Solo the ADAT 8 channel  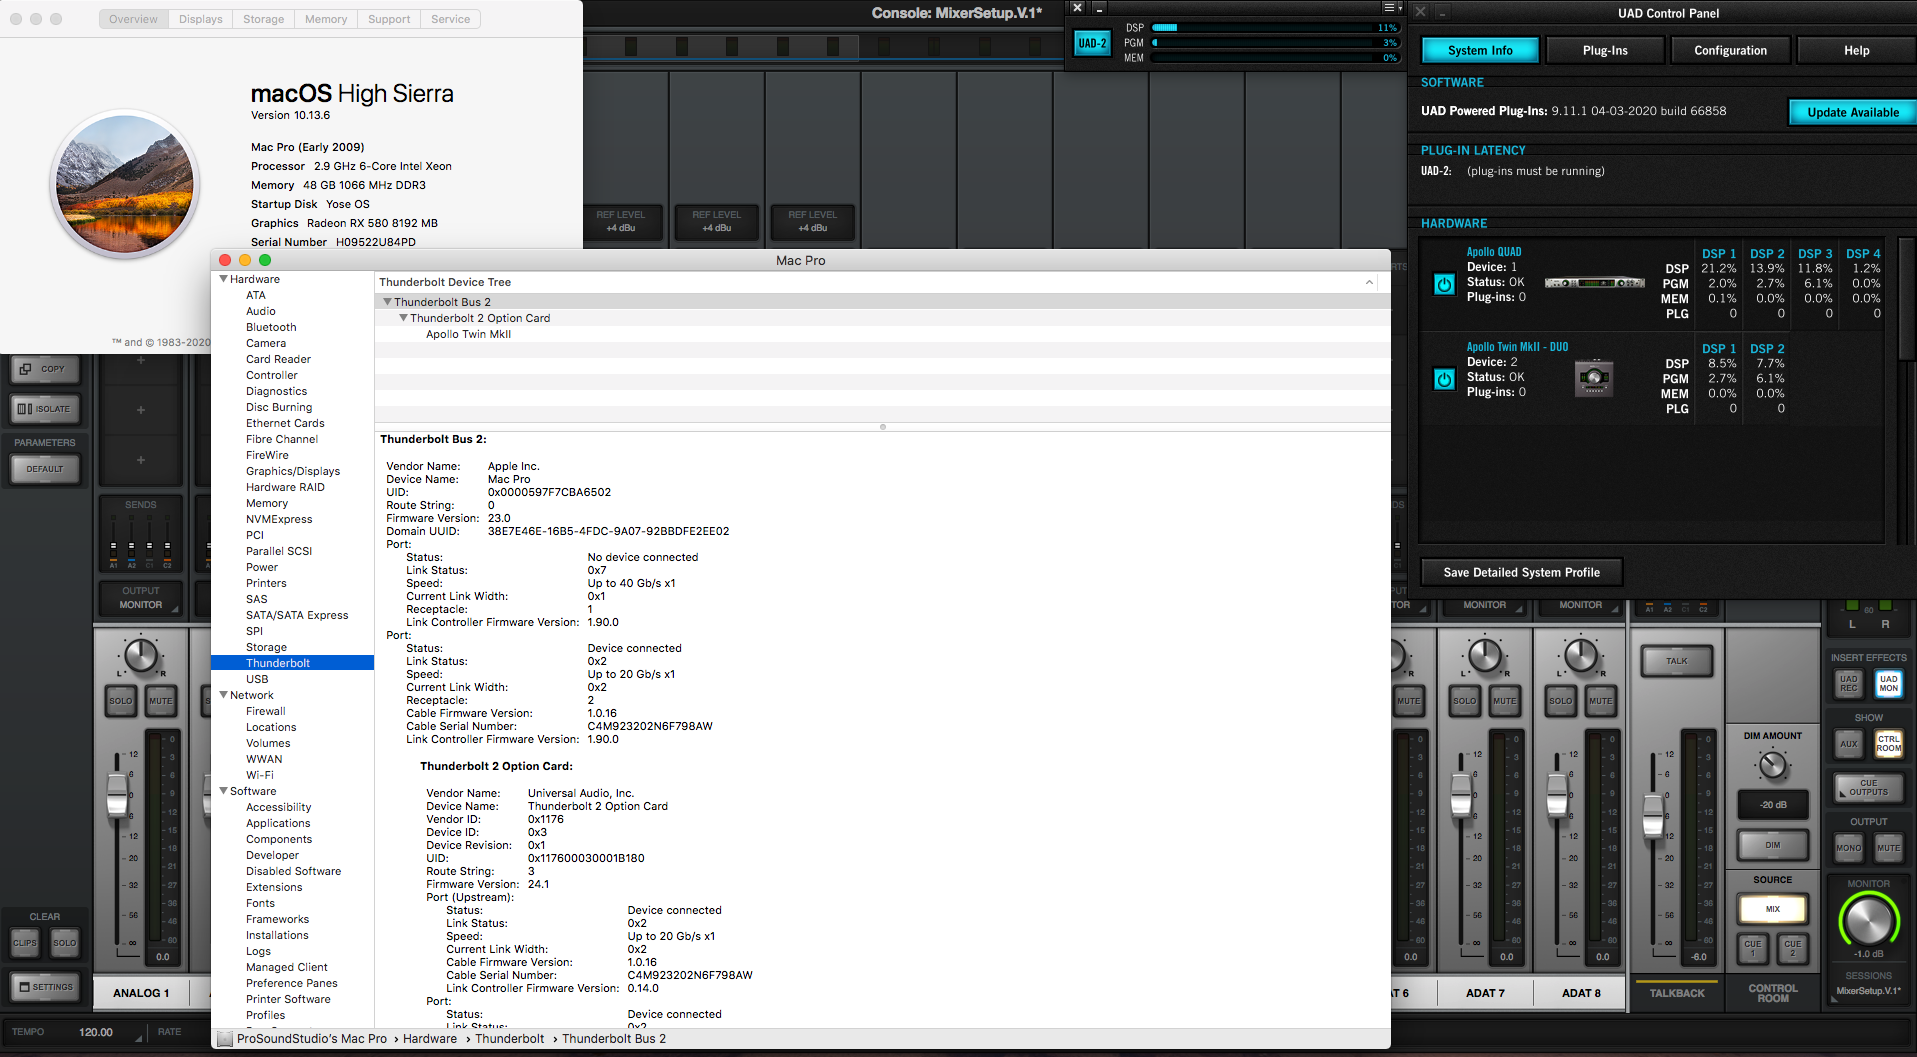coord(1560,701)
